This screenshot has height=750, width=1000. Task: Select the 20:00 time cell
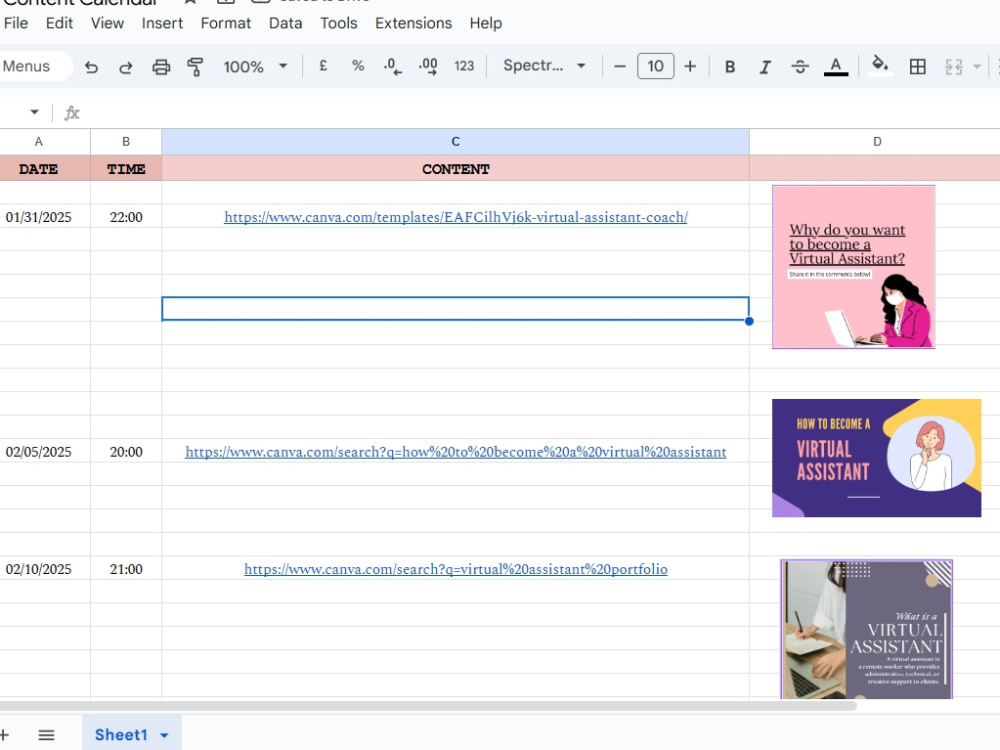pyautogui.click(x=126, y=452)
